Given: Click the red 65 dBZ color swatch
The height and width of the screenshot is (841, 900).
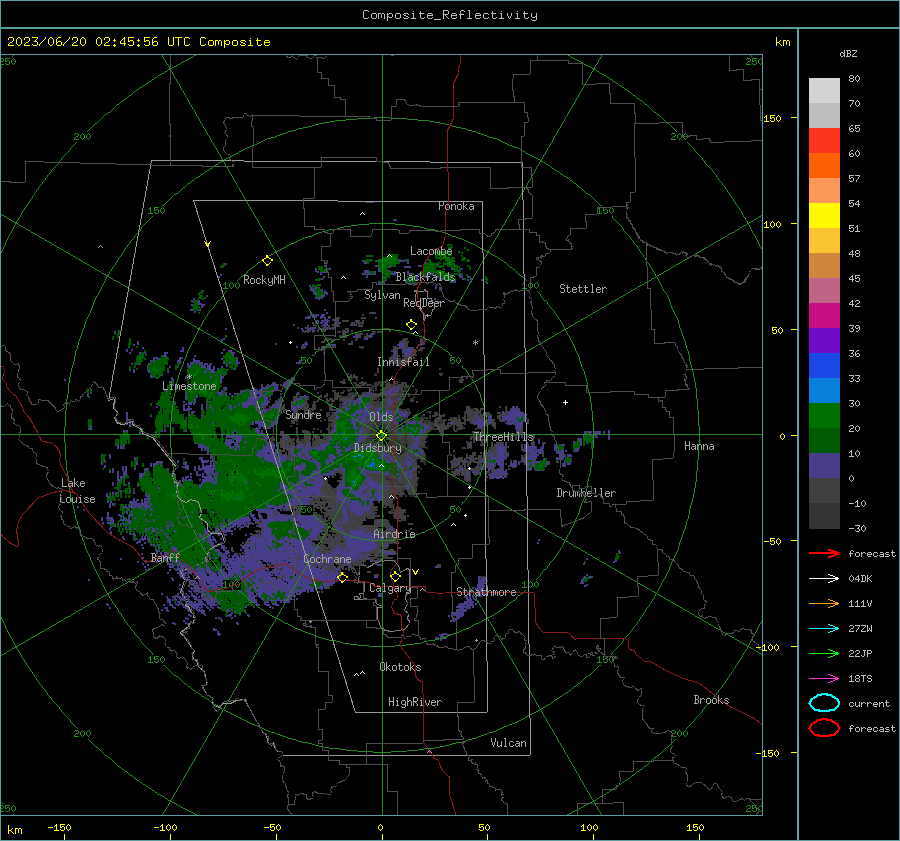Looking at the screenshot, I should [824, 141].
